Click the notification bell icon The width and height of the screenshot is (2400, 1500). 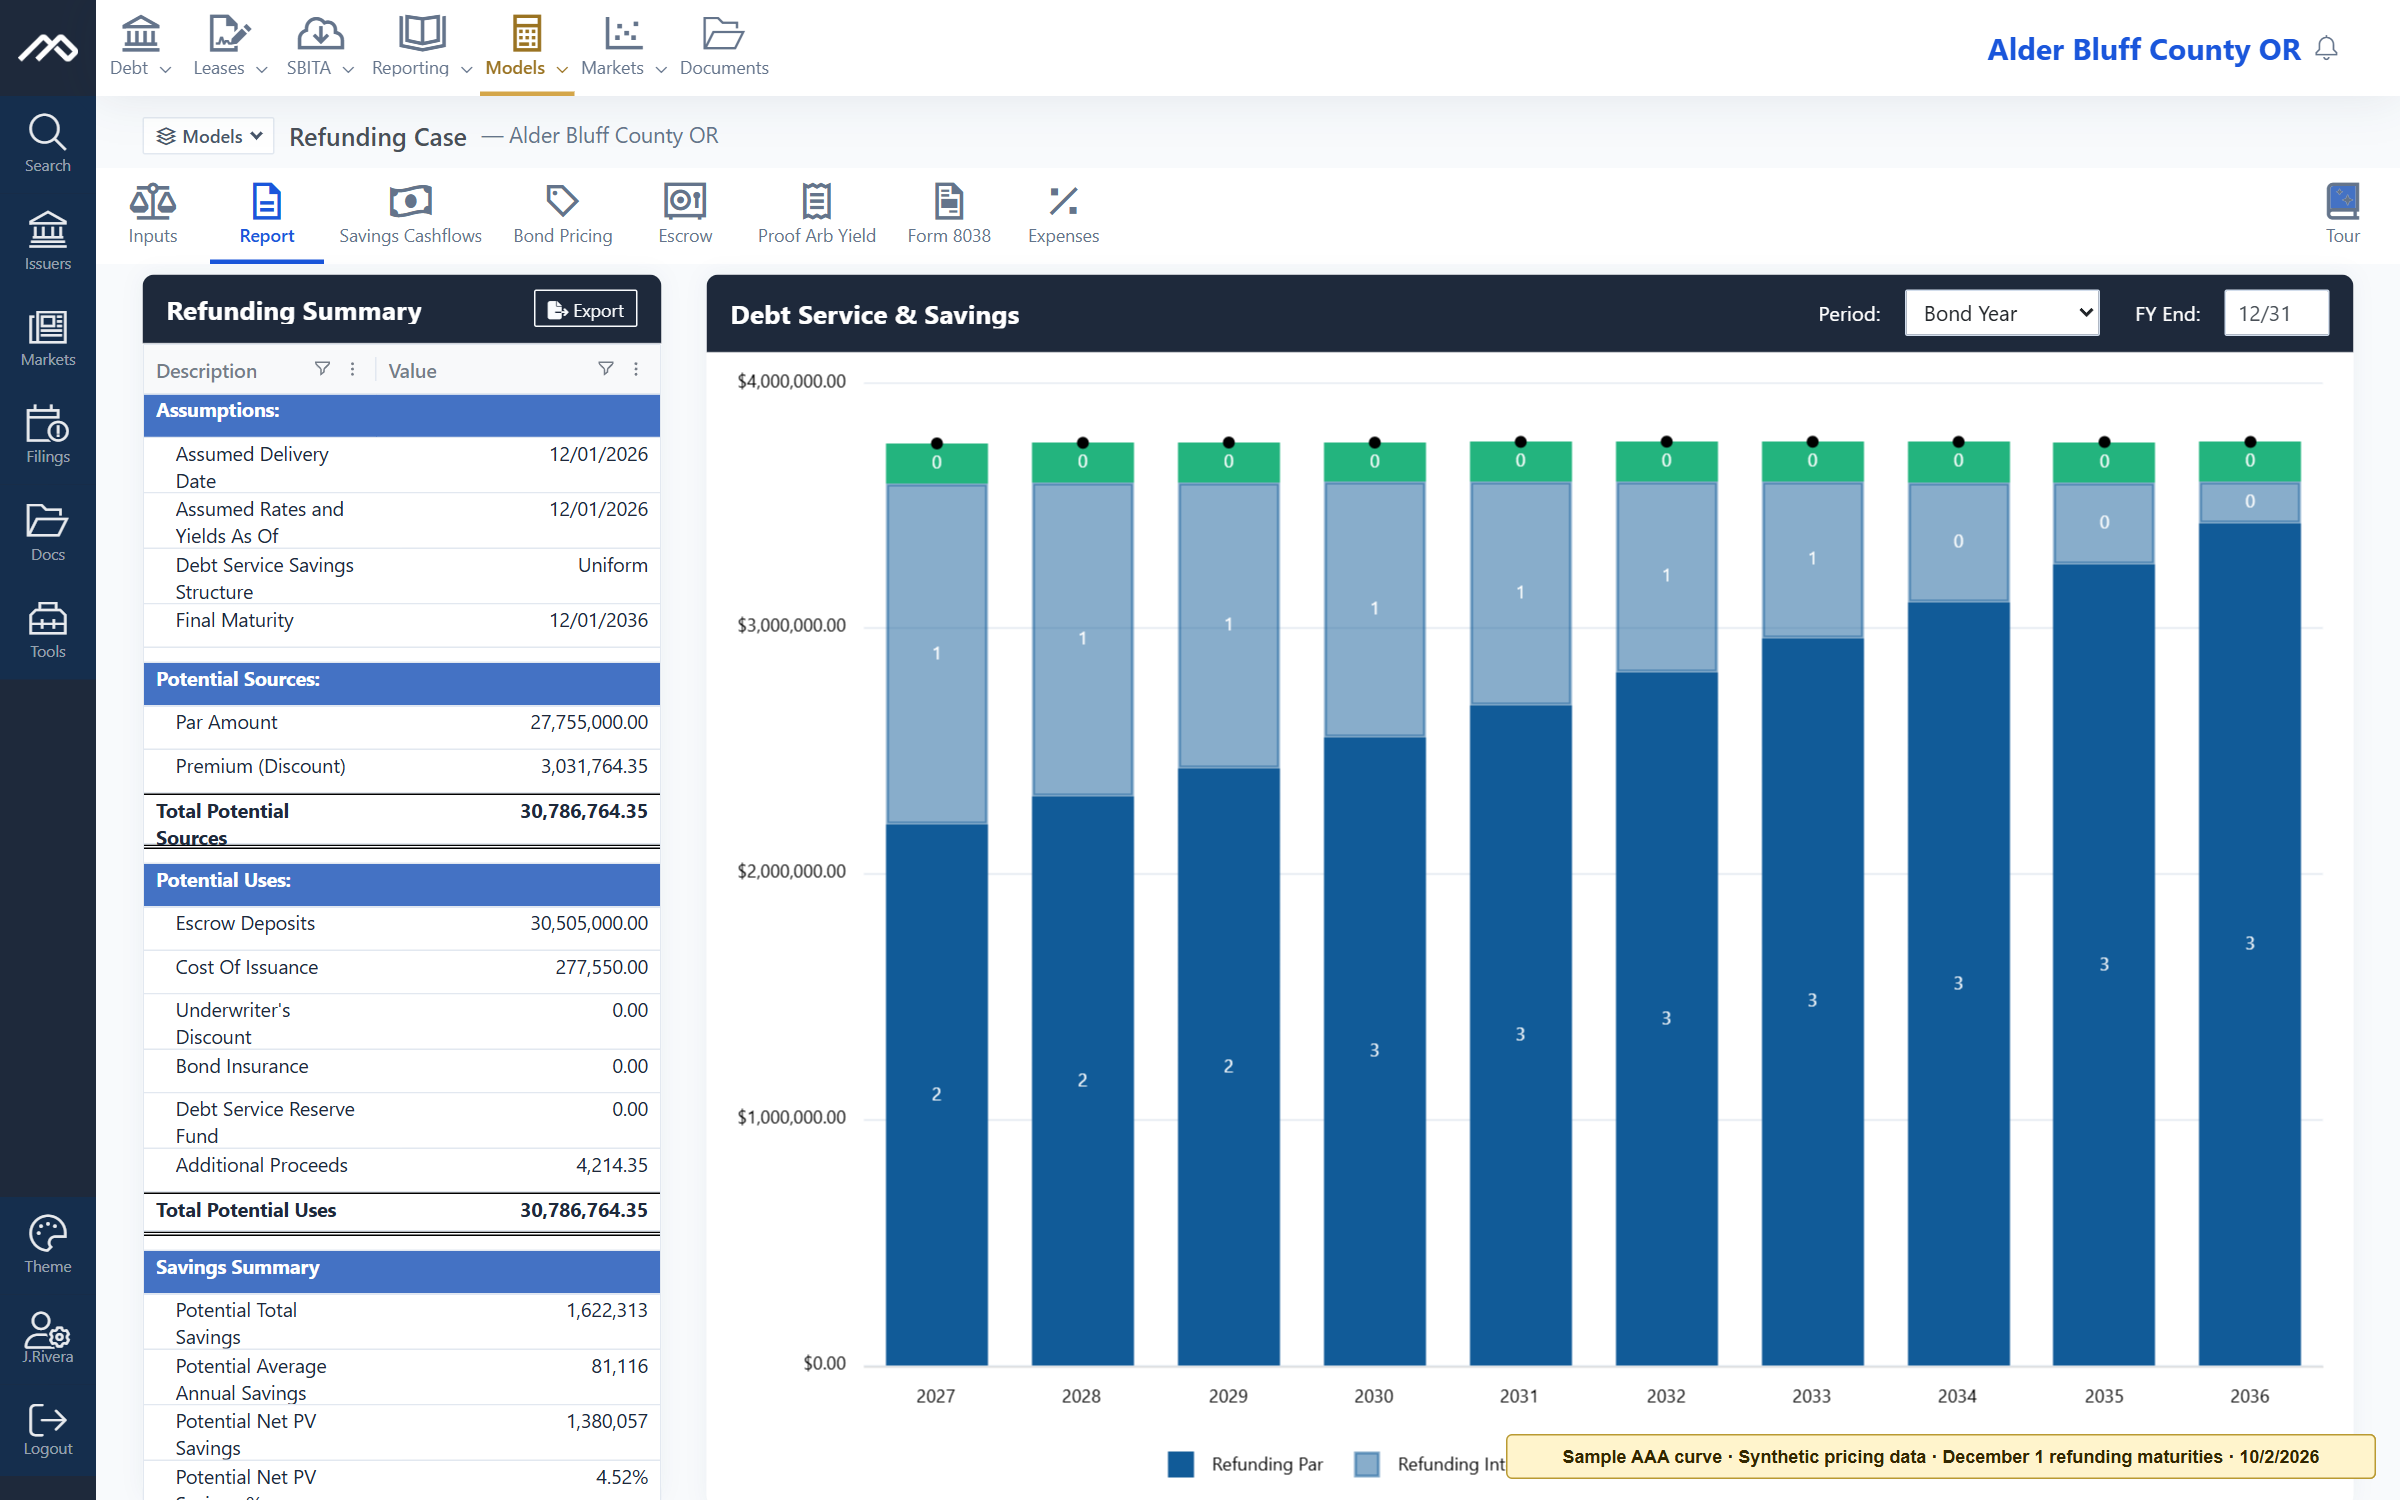click(2327, 49)
